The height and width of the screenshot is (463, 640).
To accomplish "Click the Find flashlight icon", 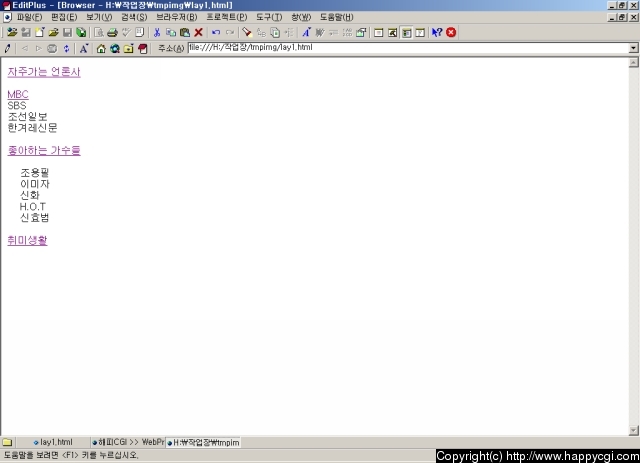I will 247,32.
